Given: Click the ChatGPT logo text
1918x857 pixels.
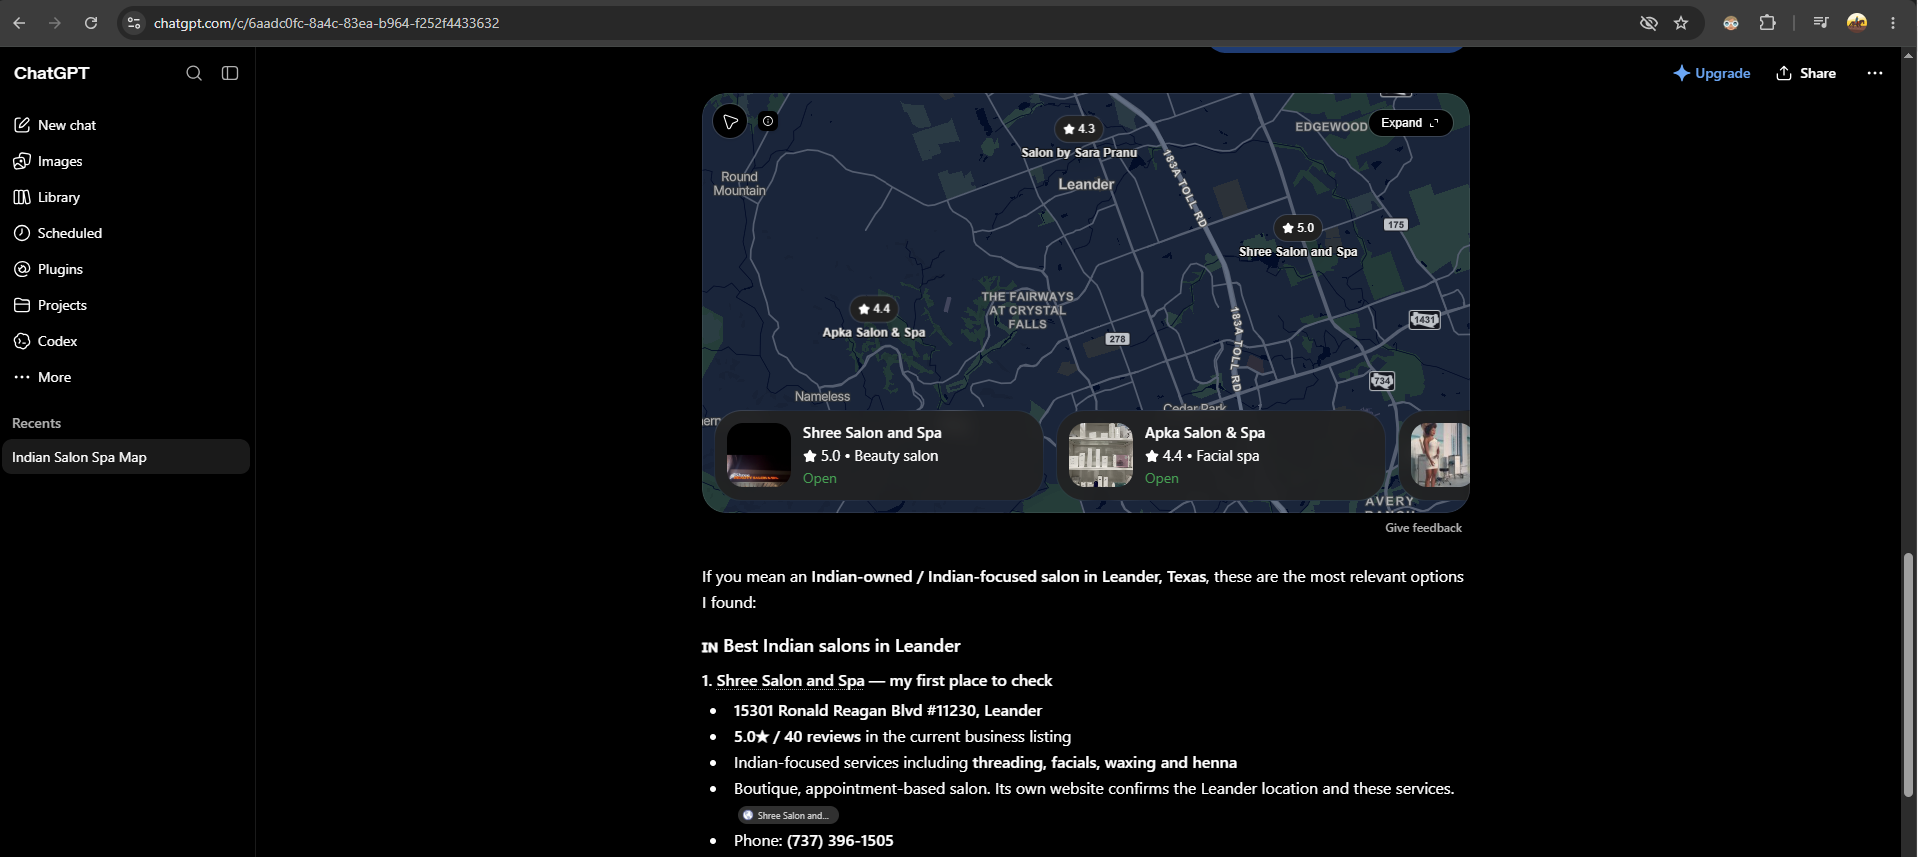Looking at the screenshot, I should 52,73.
